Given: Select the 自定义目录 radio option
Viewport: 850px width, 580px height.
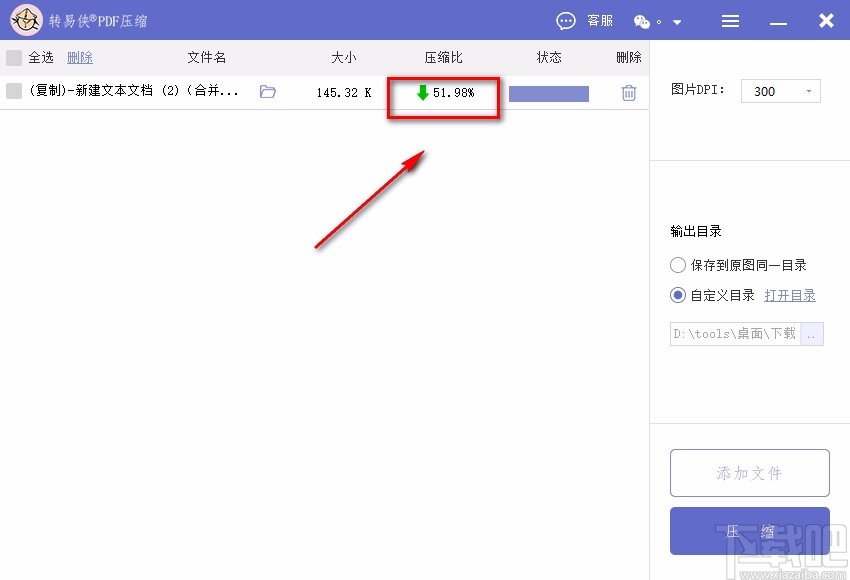Looking at the screenshot, I should tap(677, 294).
